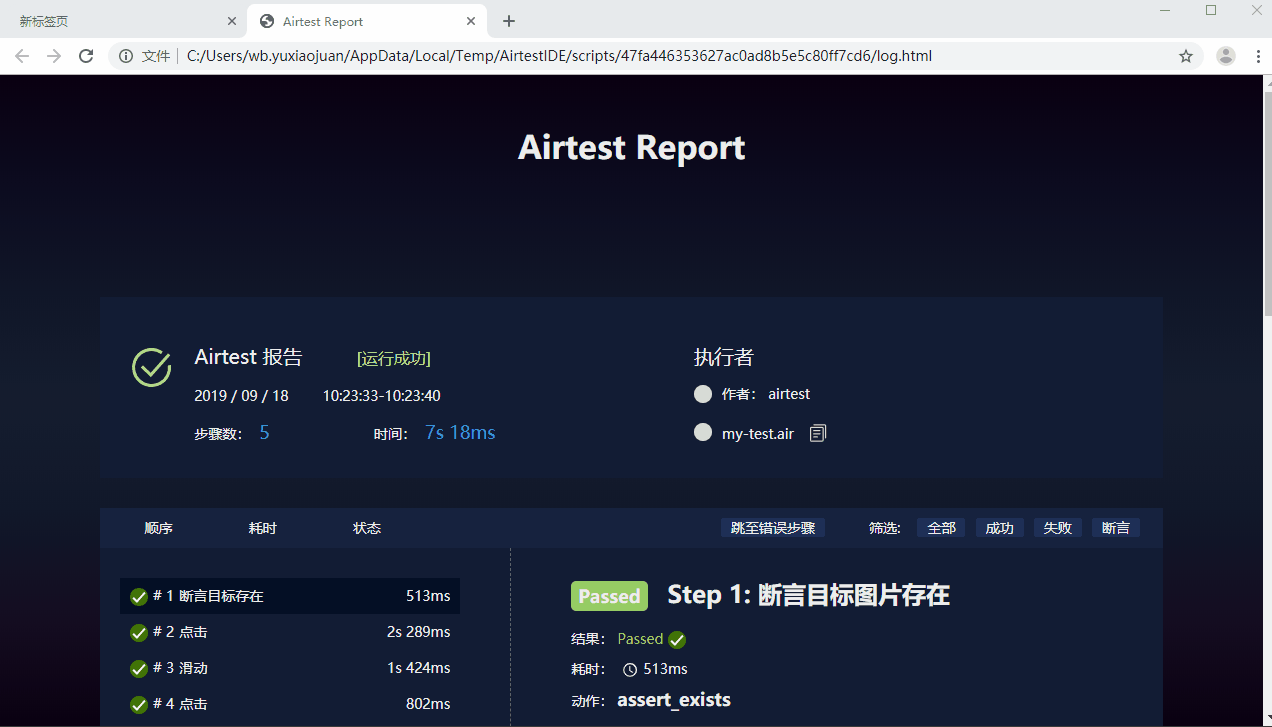Click the Step 1: 断言目标图片存在 heading

point(808,595)
